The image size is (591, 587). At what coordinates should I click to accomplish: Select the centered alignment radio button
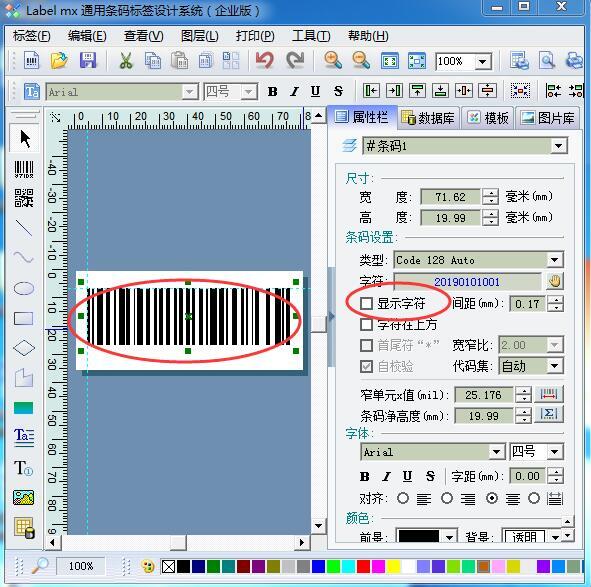pos(491,498)
